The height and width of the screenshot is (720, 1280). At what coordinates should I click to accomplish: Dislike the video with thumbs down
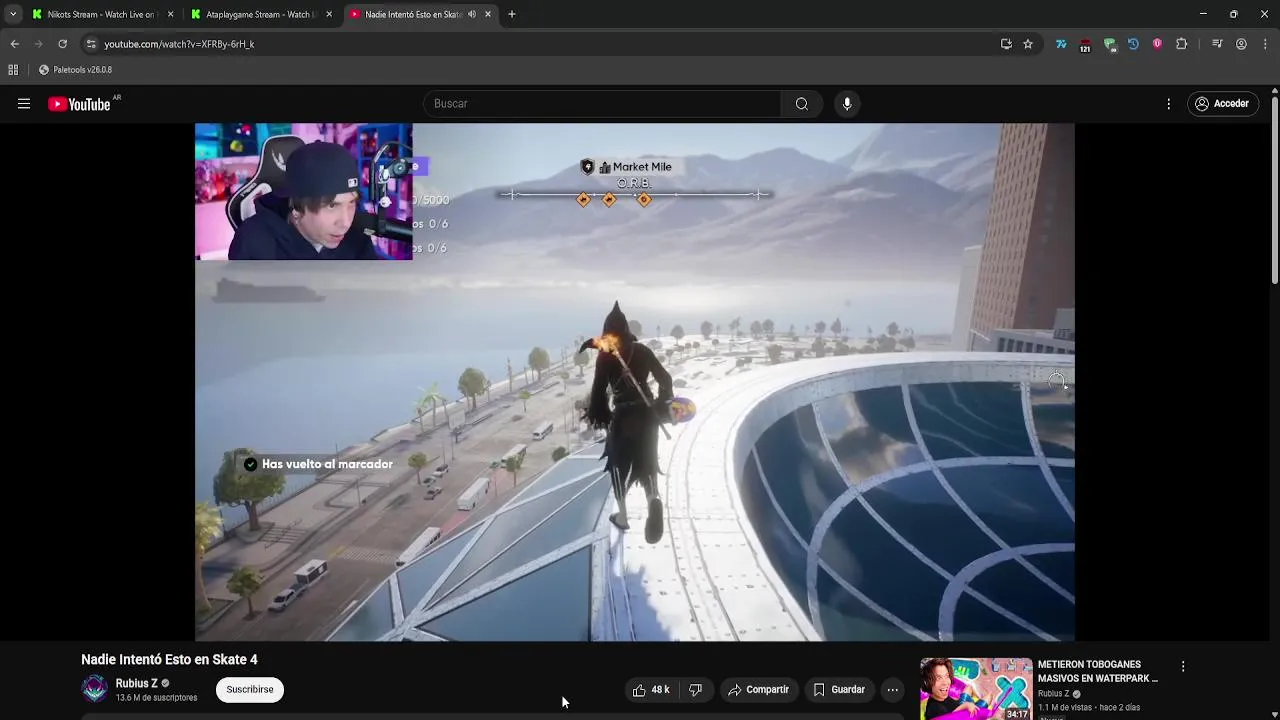pyautogui.click(x=696, y=690)
